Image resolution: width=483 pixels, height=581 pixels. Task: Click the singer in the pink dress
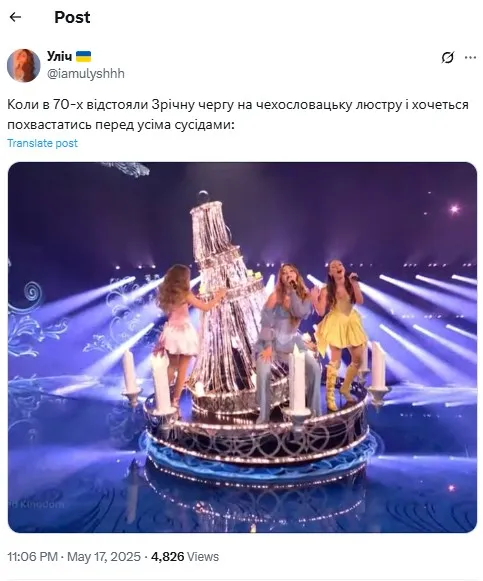pos(178,330)
